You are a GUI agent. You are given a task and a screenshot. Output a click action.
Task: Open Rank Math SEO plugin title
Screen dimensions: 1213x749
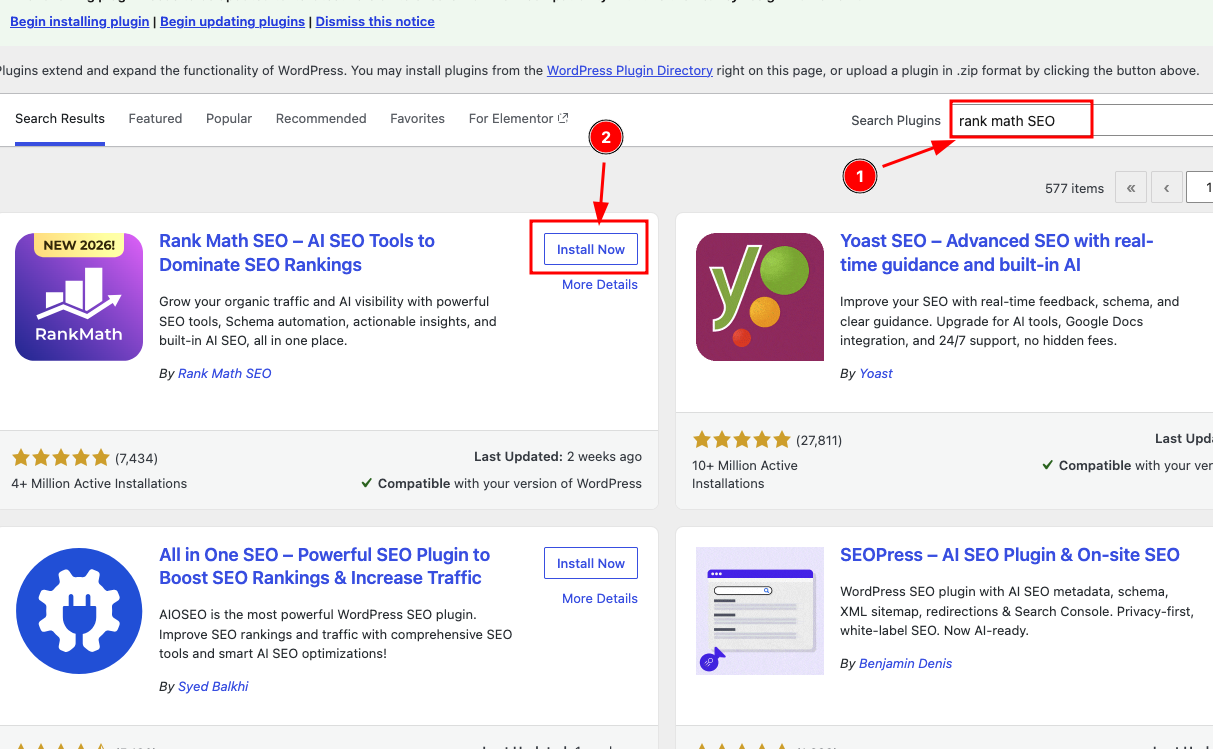pyautogui.click(x=297, y=253)
